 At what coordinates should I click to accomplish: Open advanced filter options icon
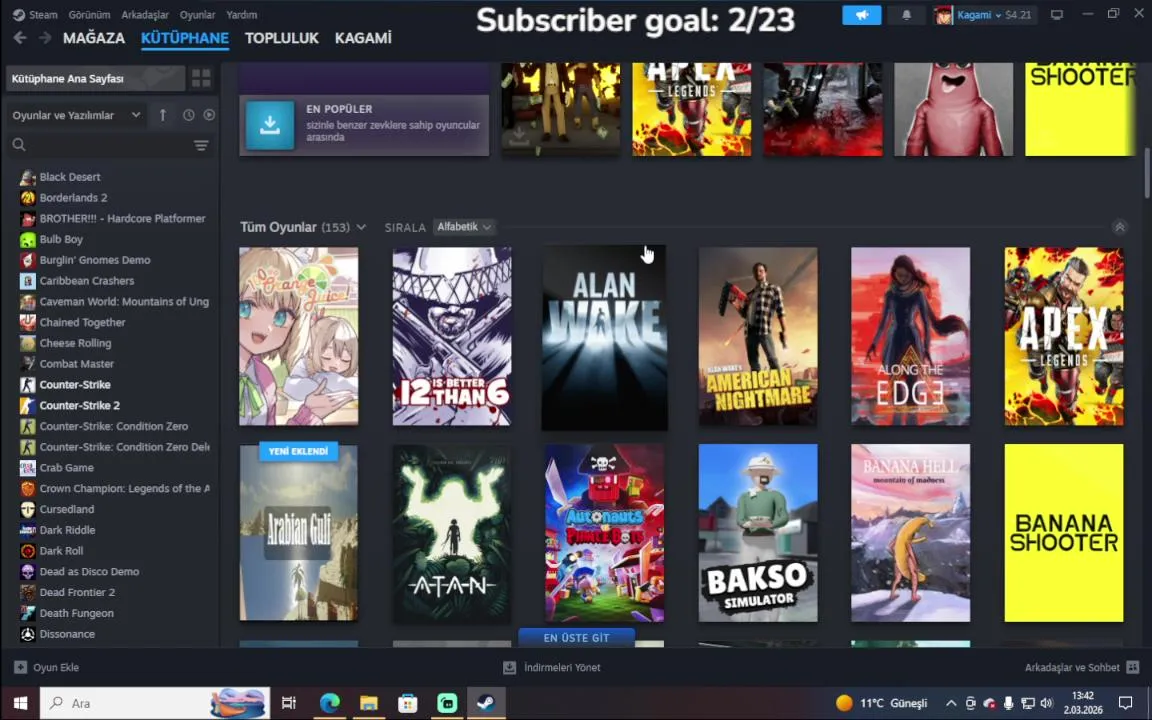tap(201, 145)
